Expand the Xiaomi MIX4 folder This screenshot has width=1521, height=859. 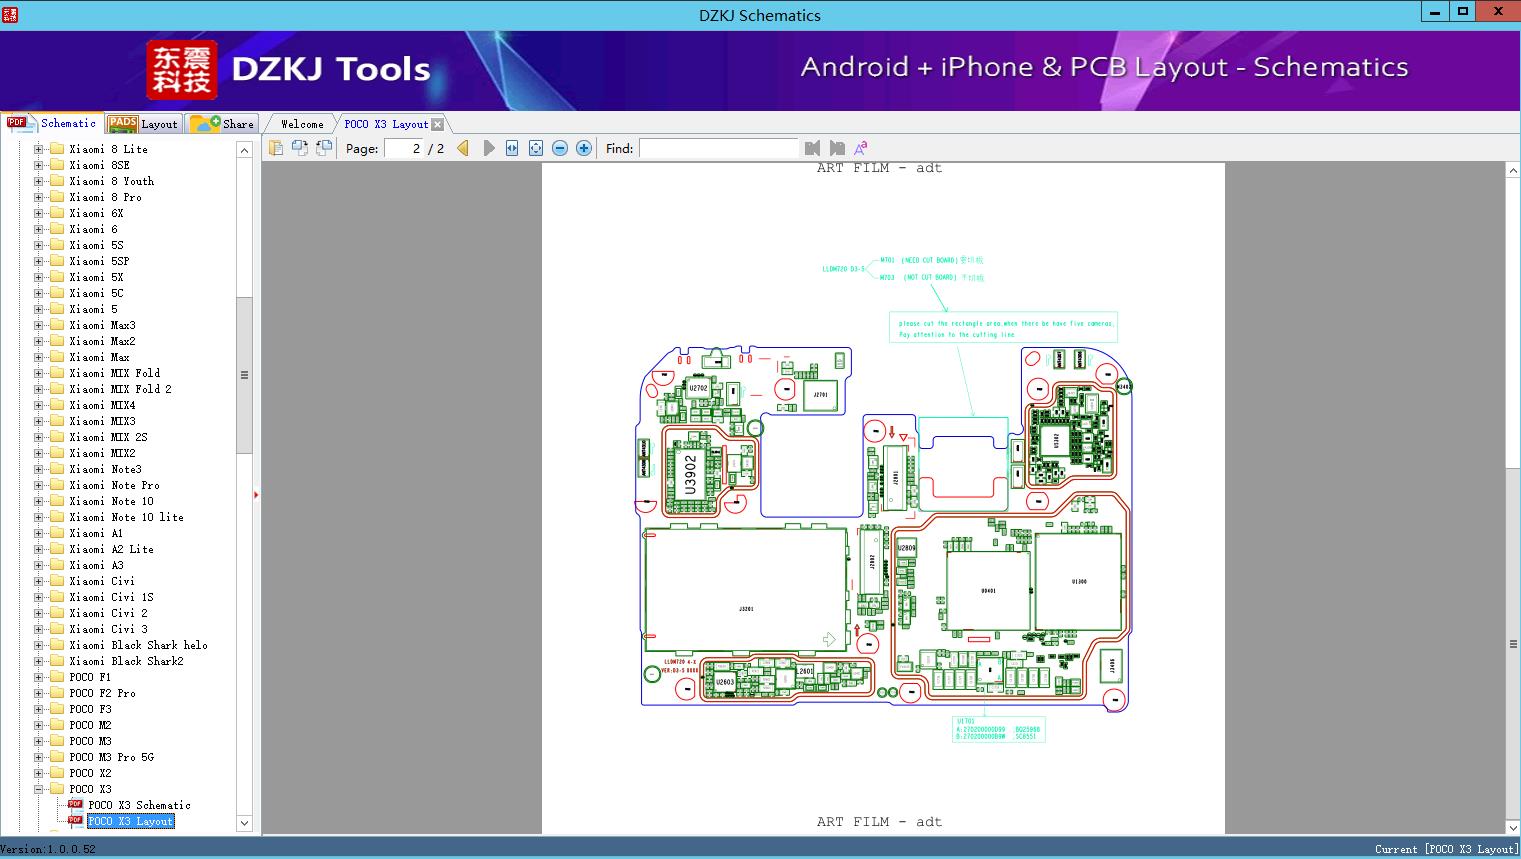[38, 405]
